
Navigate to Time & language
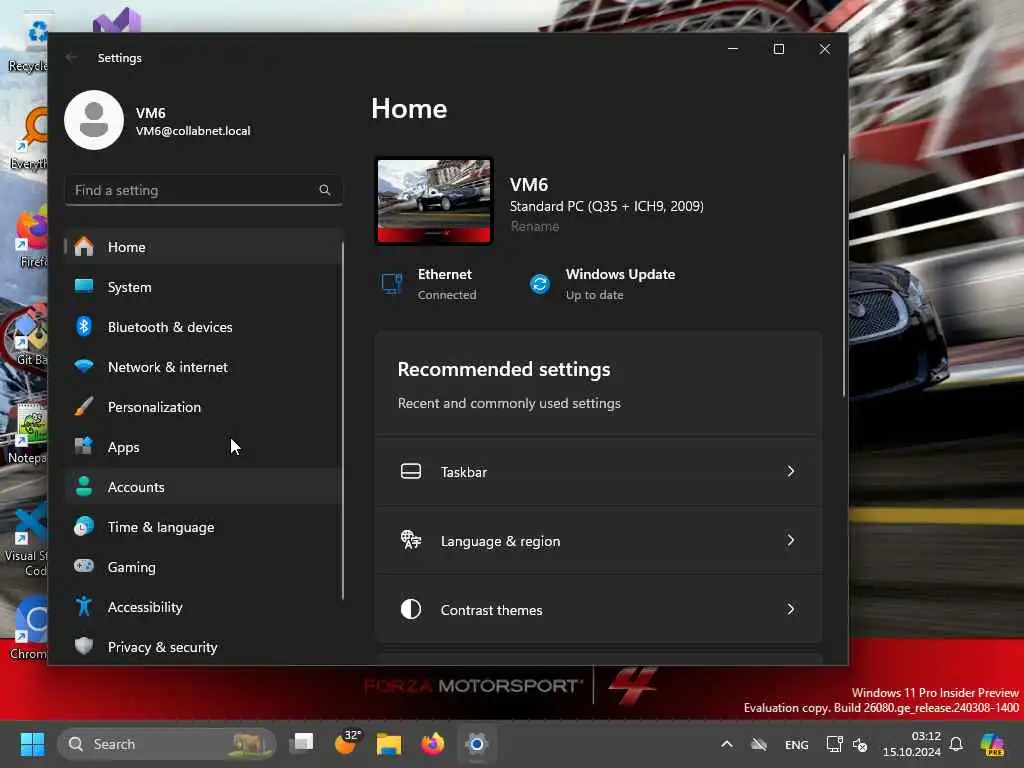tap(204, 527)
